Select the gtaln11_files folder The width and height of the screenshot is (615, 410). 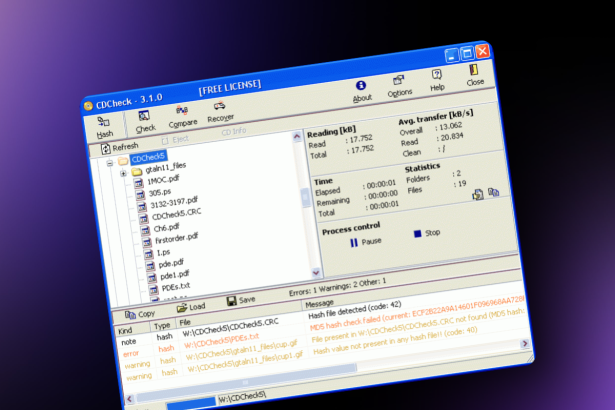coord(166,168)
